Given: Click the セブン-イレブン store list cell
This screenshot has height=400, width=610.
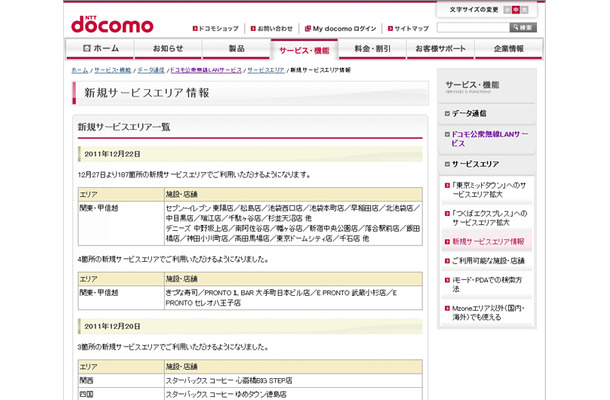Looking at the screenshot, I should click(293, 223).
